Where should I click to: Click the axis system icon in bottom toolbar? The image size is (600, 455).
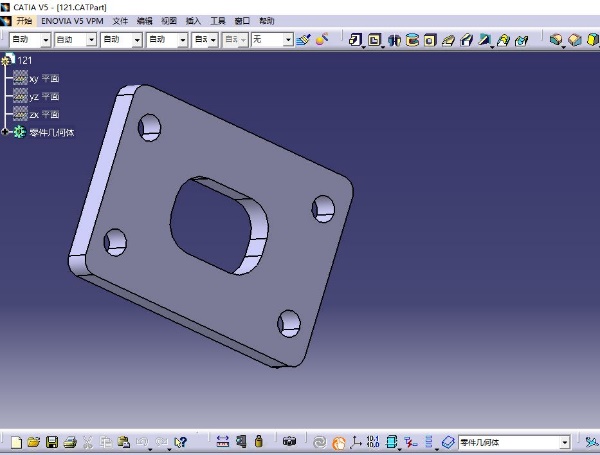355,441
